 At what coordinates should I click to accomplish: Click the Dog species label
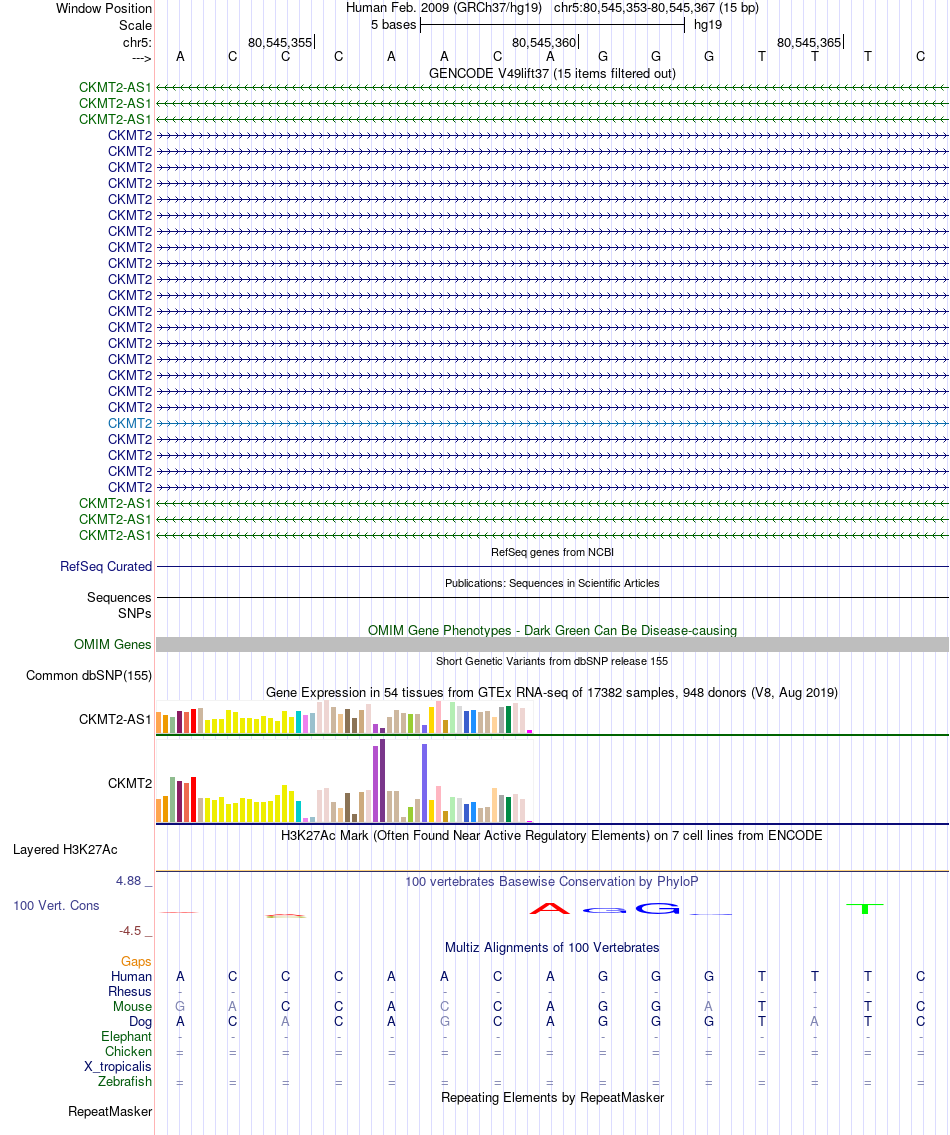click(x=140, y=1022)
